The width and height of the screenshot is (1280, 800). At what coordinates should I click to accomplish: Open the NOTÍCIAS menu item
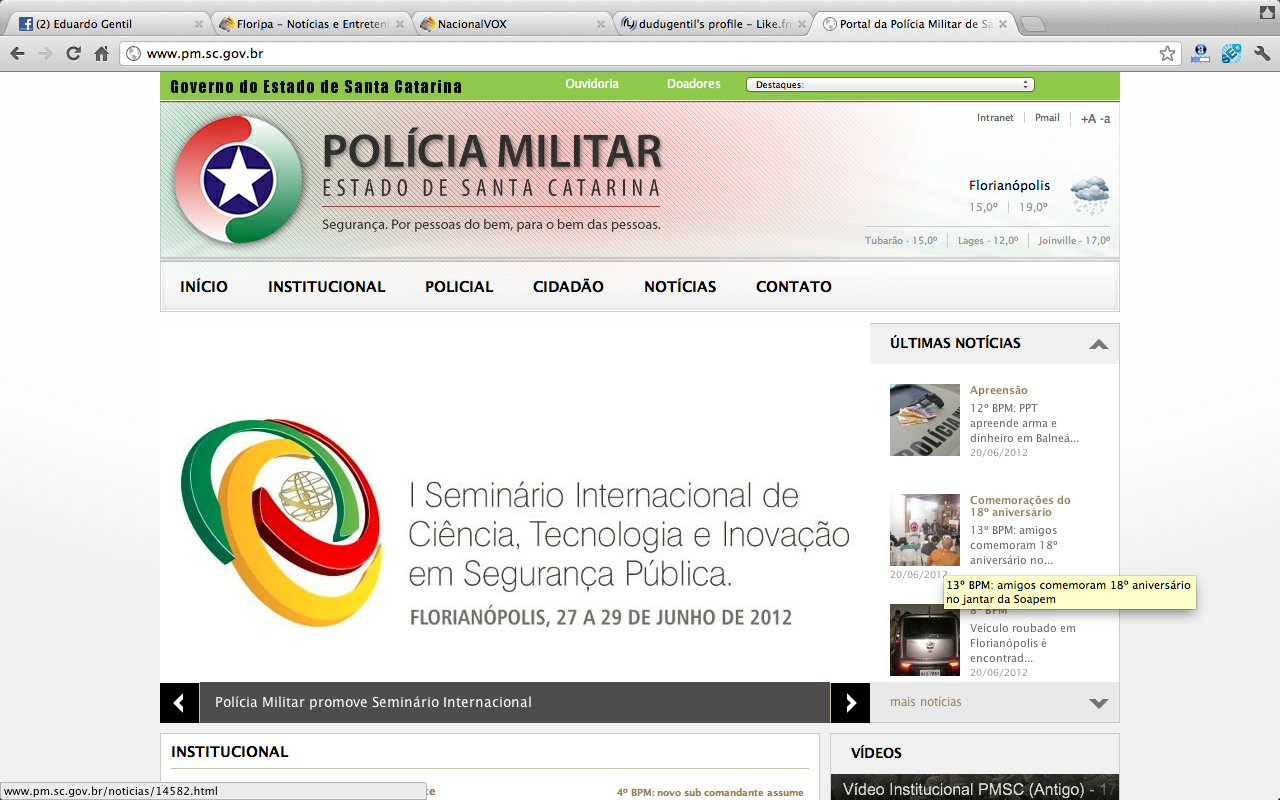click(680, 287)
